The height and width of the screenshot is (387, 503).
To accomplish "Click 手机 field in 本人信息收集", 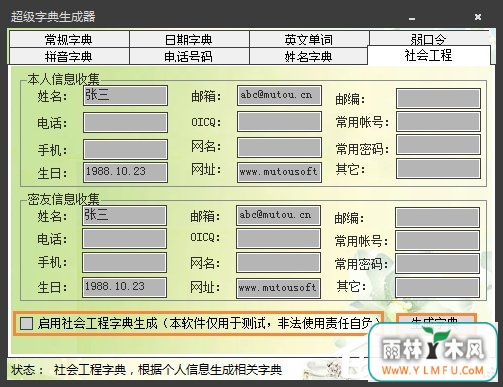I will 125,149.
